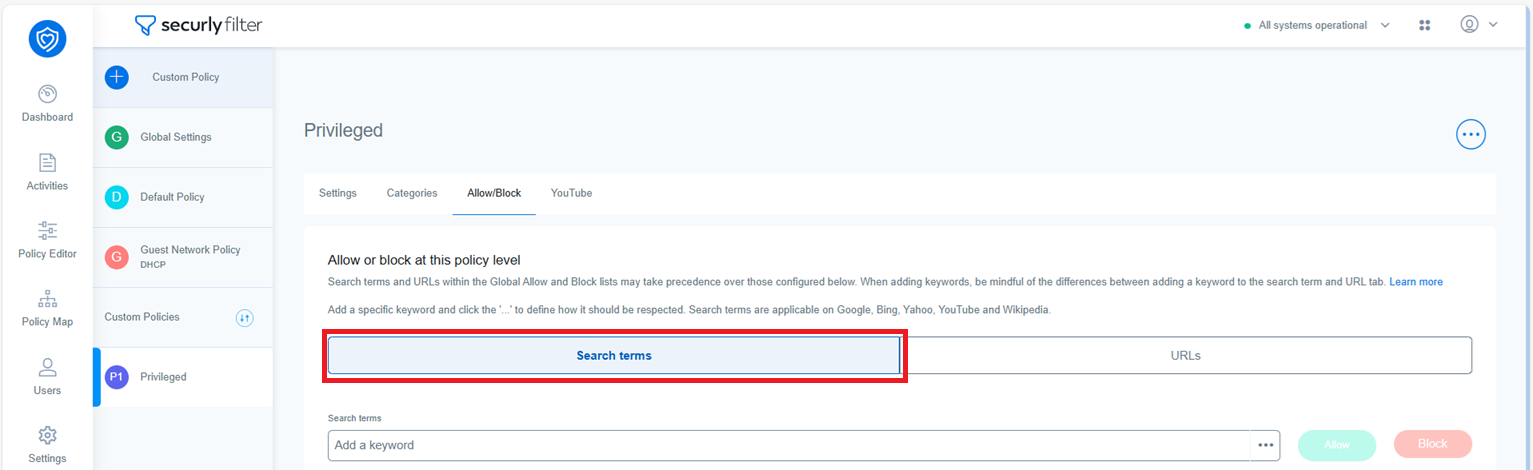
Task: Open the Dashboard from the sidebar
Action: tap(47, 104)
